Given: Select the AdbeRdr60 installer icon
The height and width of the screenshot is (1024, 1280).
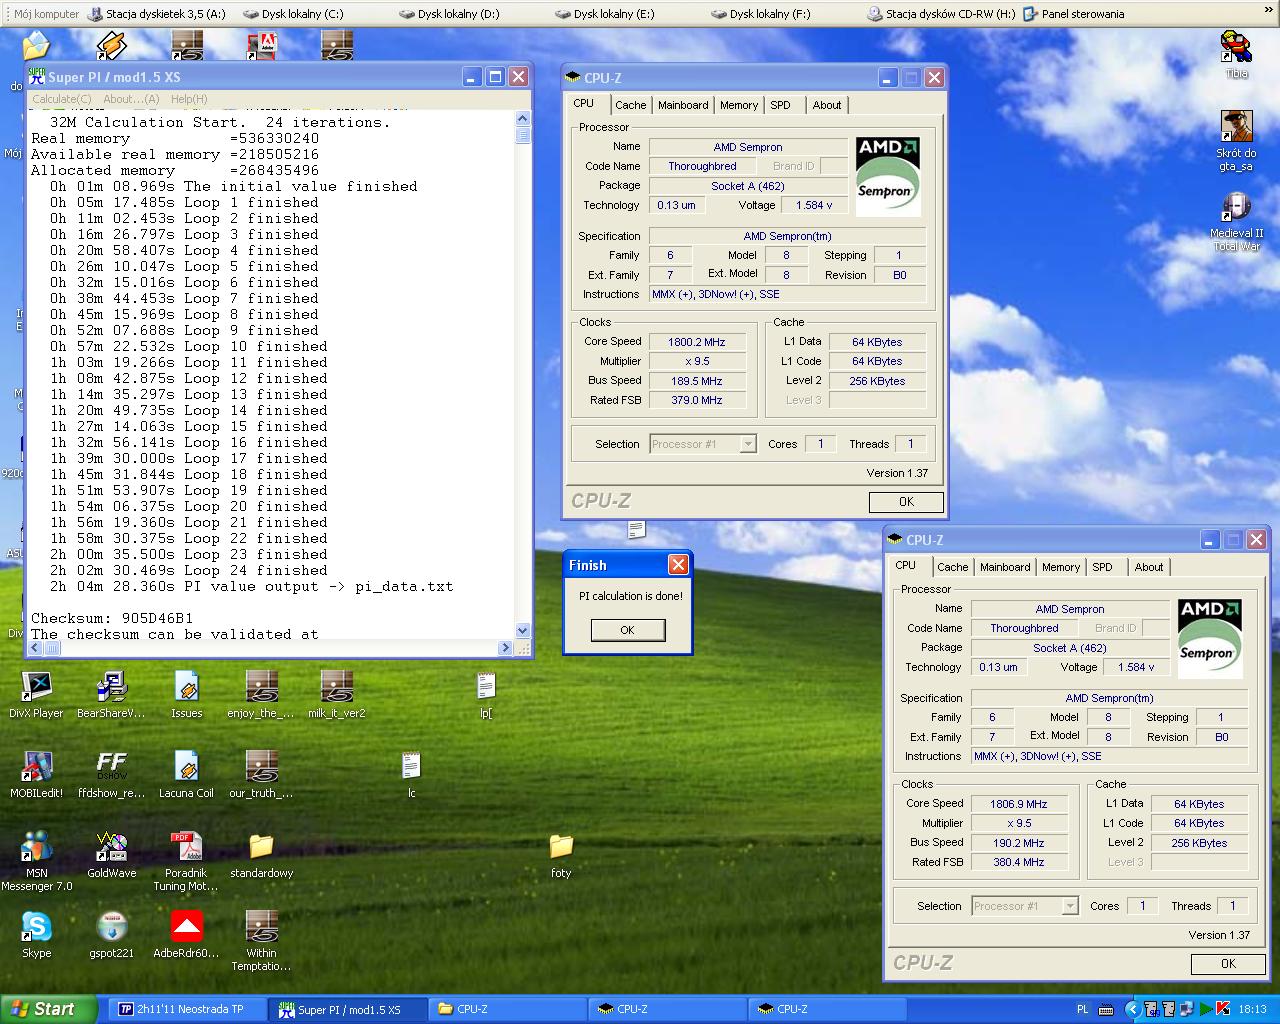Looking at the screenshot, I should [186, 934].
